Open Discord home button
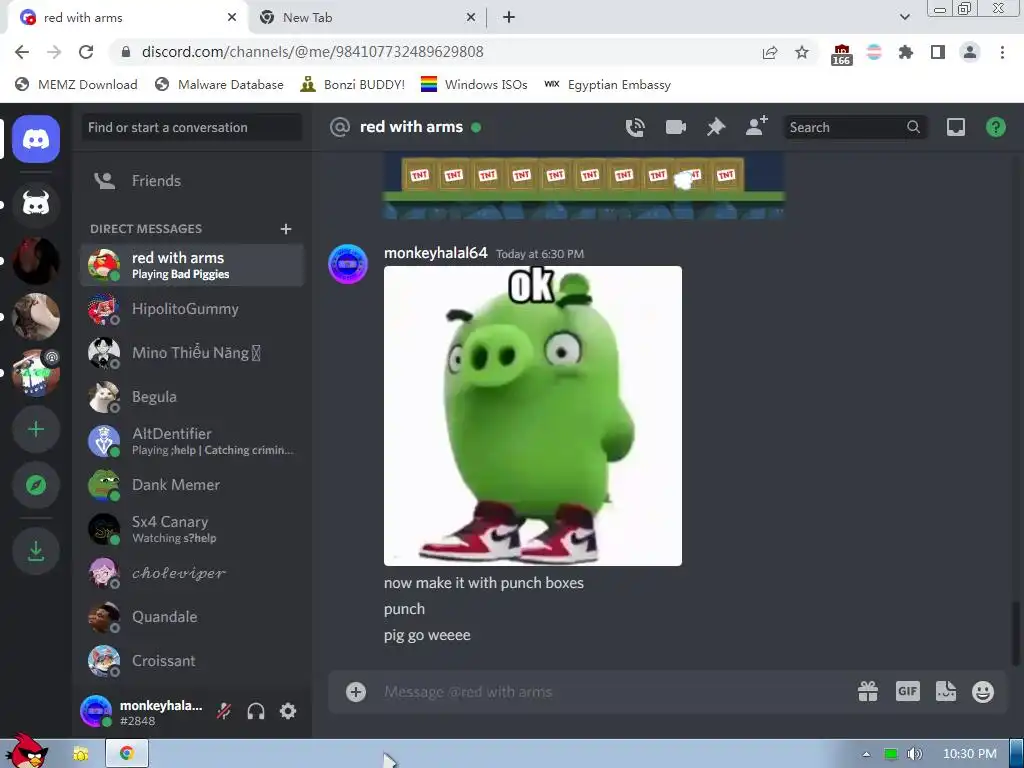The height and width of the screenshot is (768, 1024). pyautogui.click(x=36, y=139)
